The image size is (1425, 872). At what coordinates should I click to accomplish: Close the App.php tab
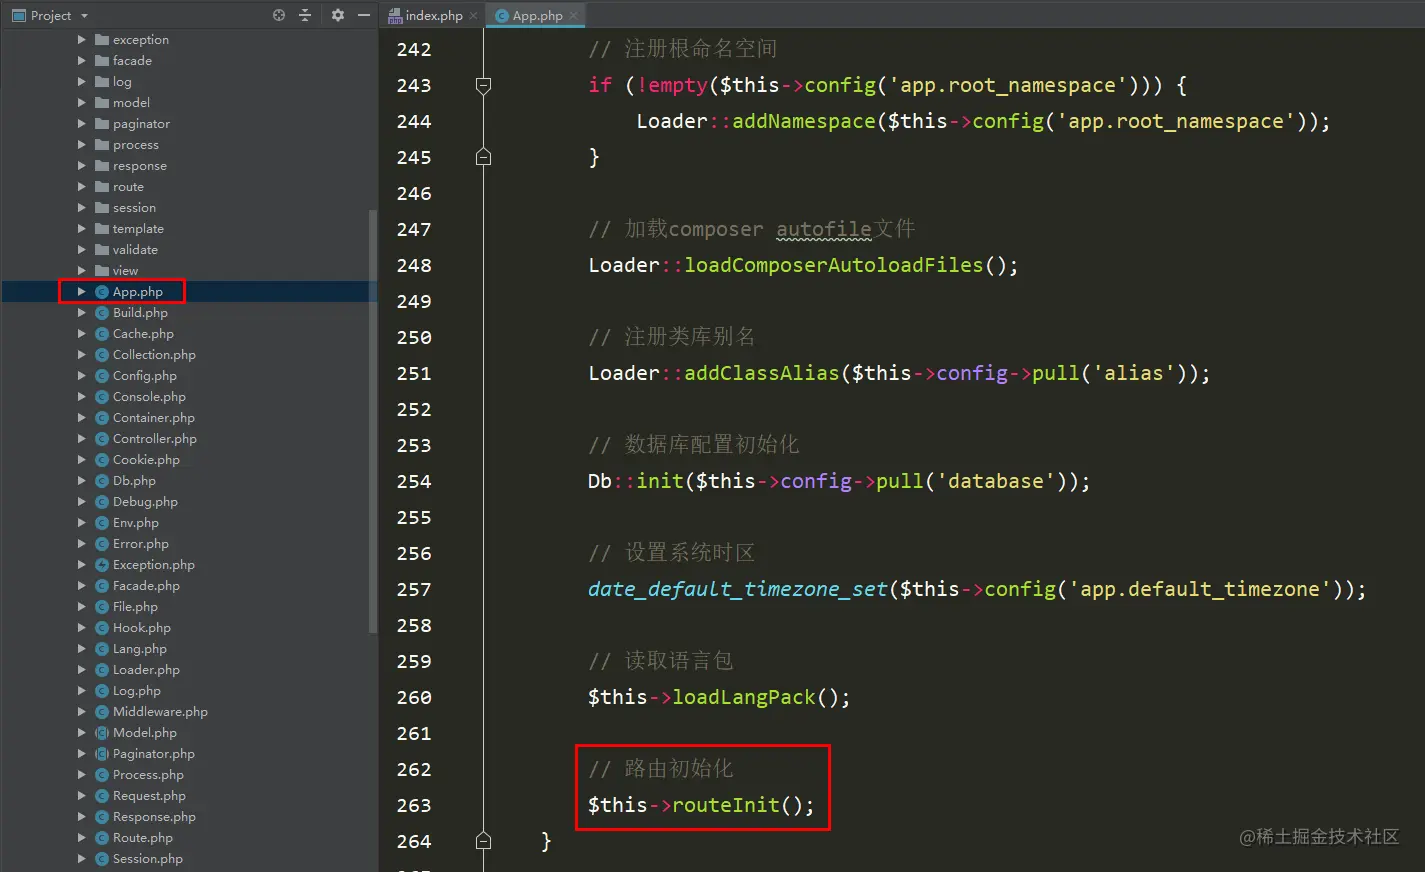point(573,15)
